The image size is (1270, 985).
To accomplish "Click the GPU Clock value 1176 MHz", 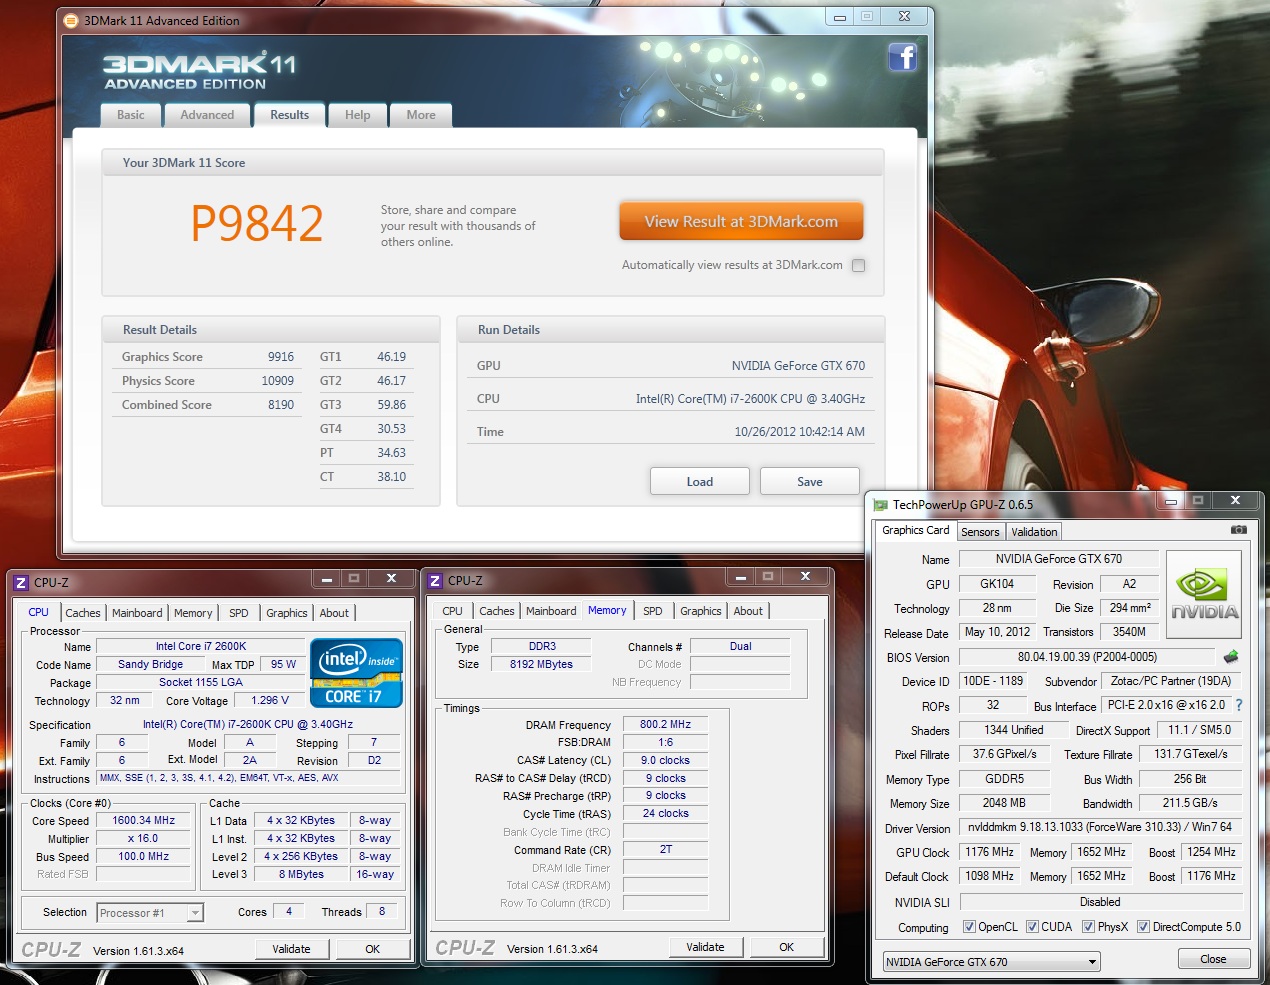I will pos(989,852).
